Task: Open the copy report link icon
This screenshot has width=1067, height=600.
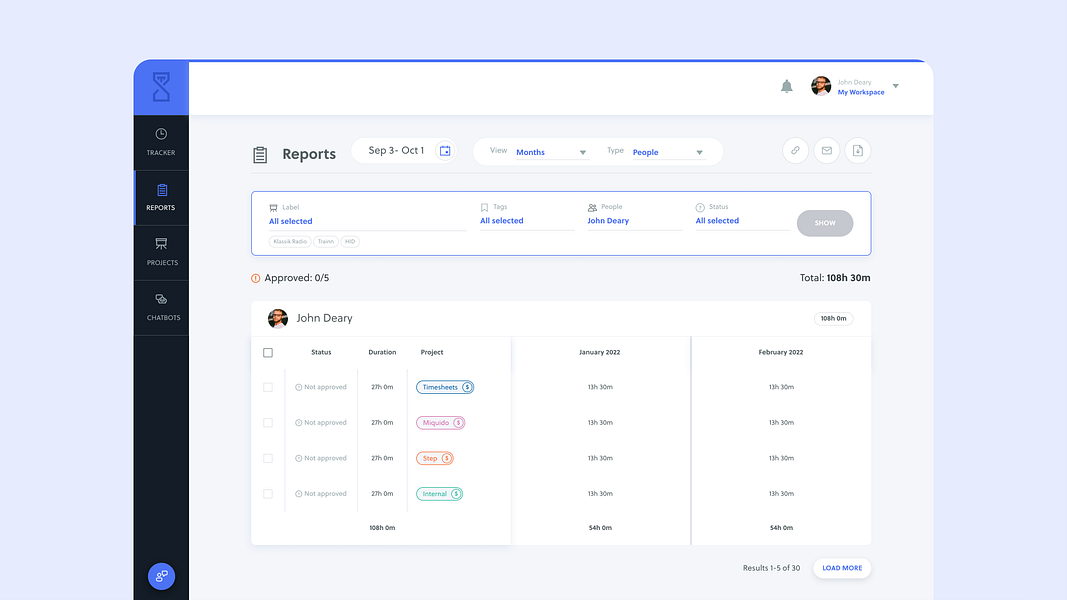Action: click(x=795, y=150)
